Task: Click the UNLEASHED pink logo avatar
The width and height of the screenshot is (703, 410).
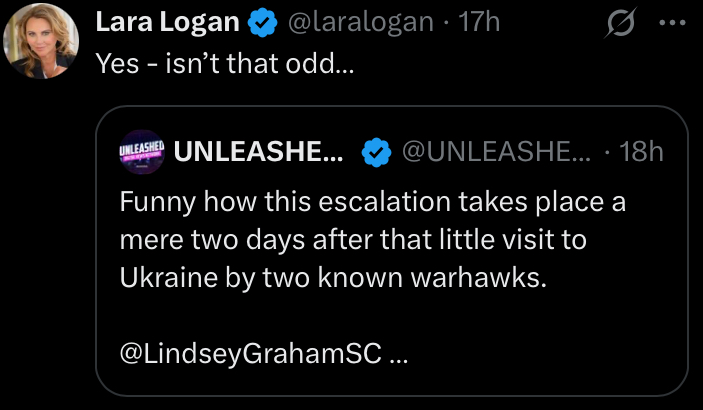Action: click(141, 151)
